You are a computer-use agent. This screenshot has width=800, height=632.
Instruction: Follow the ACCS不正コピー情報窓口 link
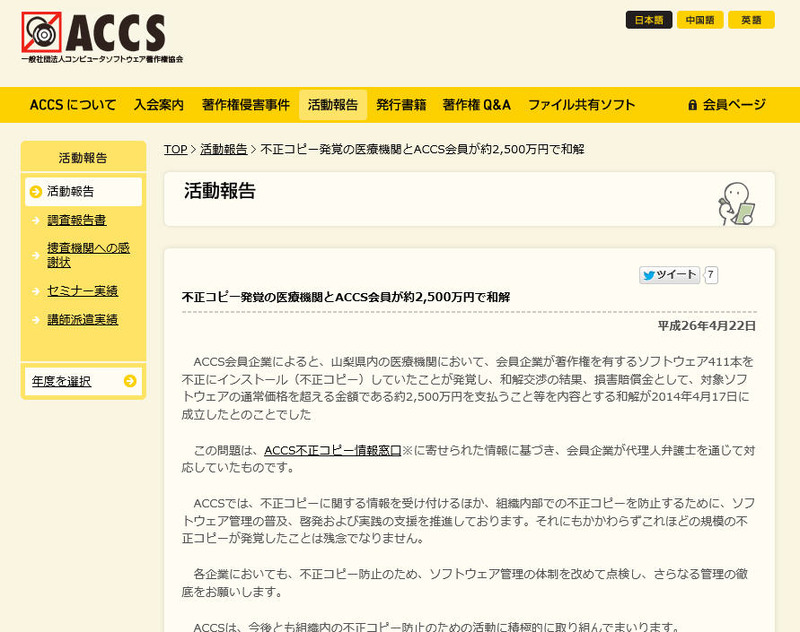click(x=332, y=451)
